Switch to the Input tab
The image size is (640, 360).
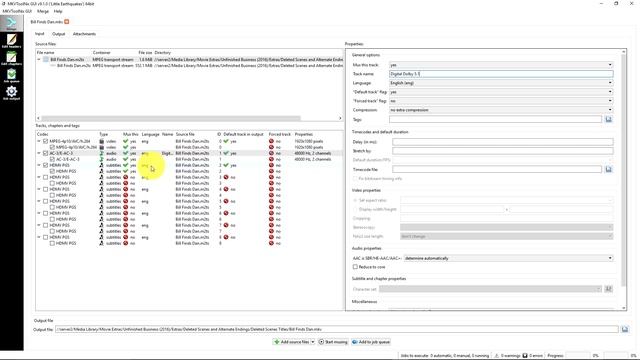pos(40,34)
